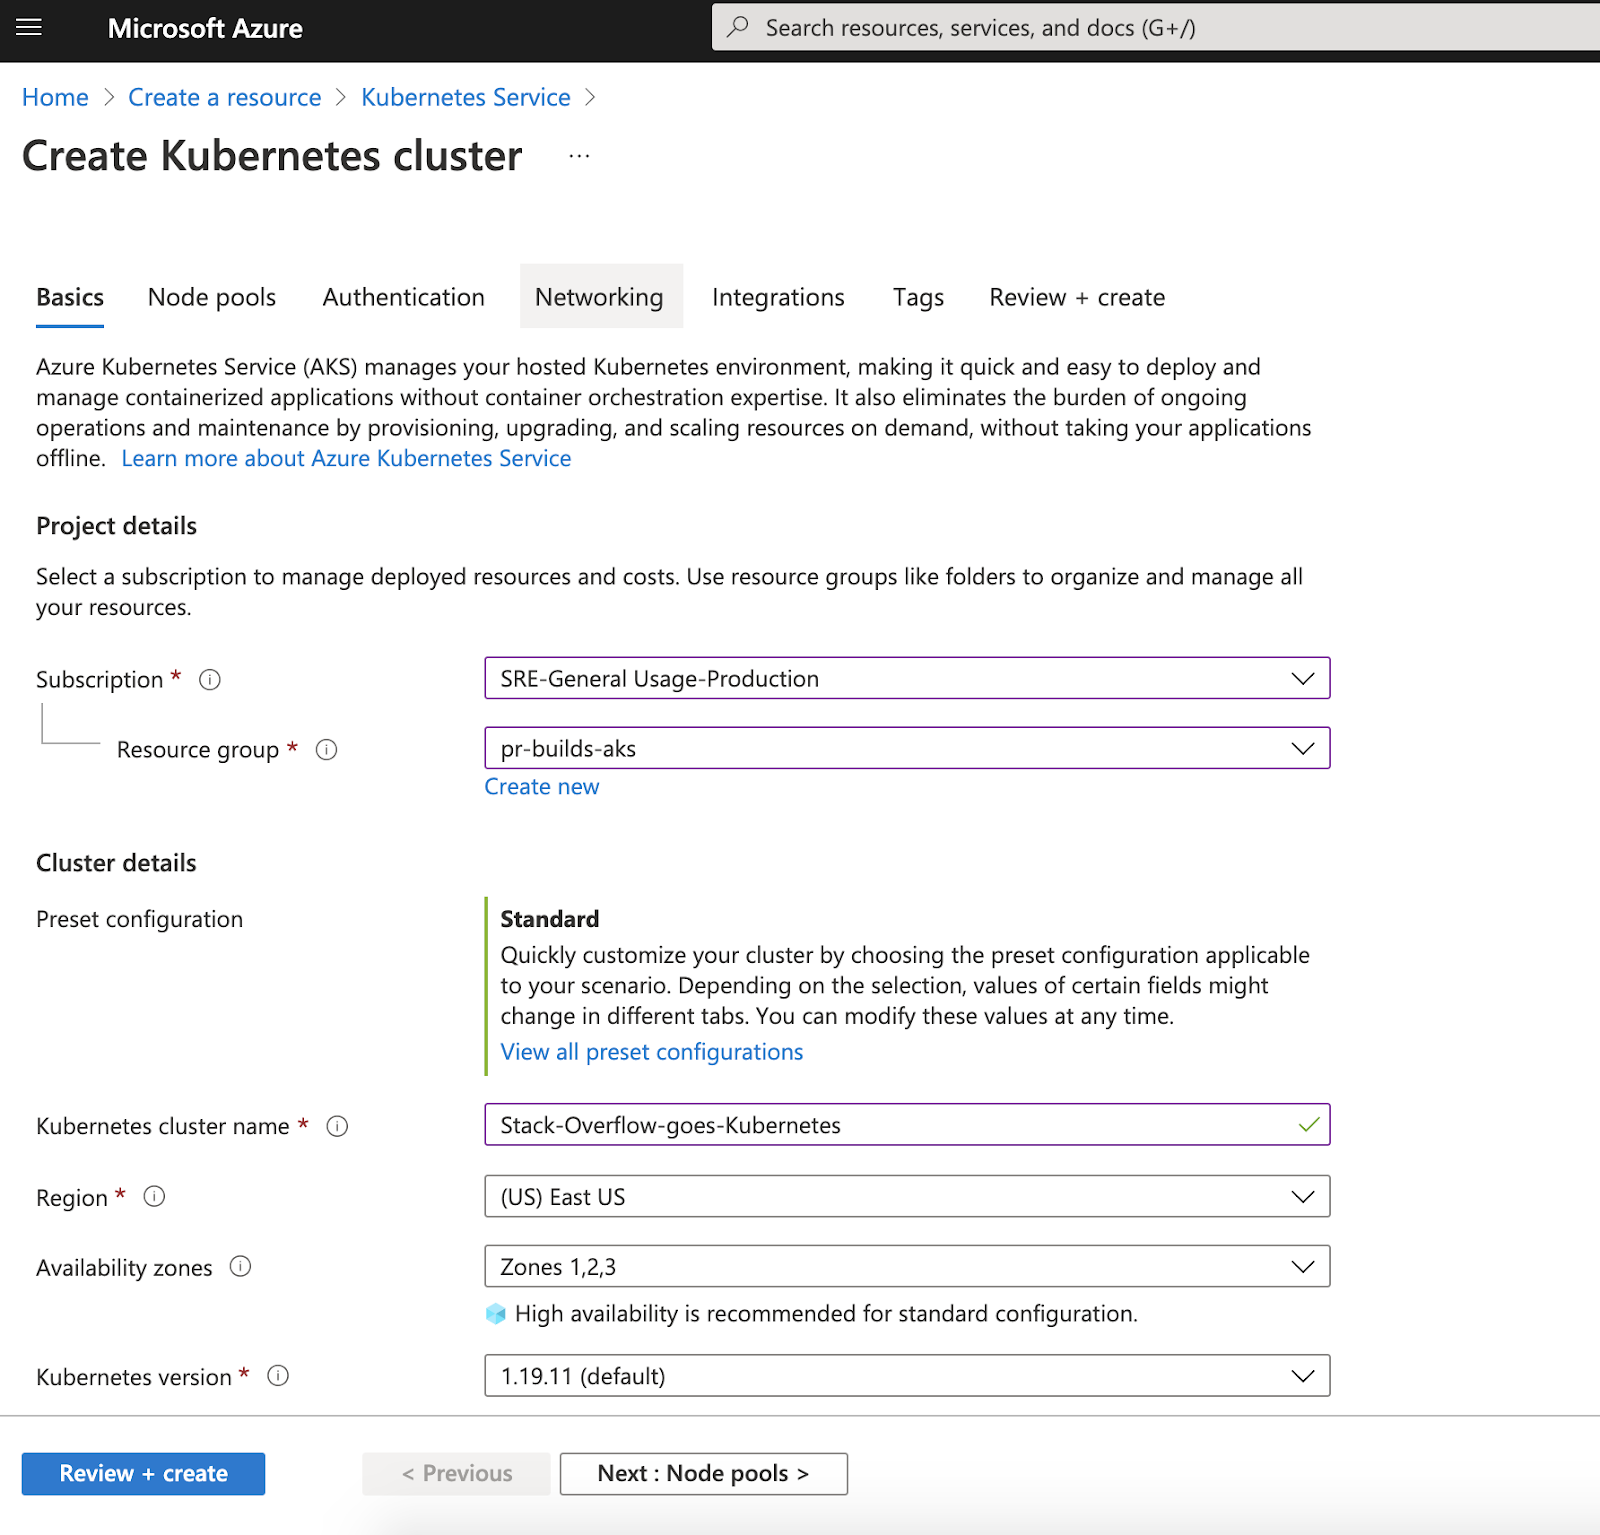Select the Basics tab
1600x1535 pixels.
click(x=70, y=297)
